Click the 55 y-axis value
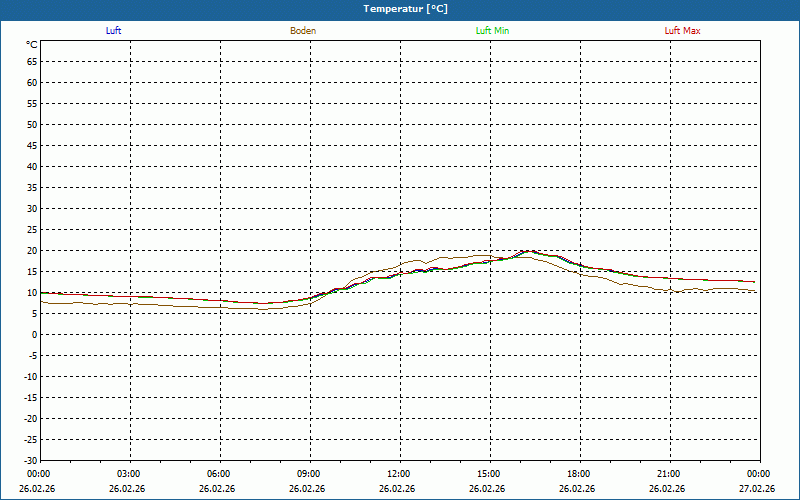The image size is (800, 500). point(32,104)
